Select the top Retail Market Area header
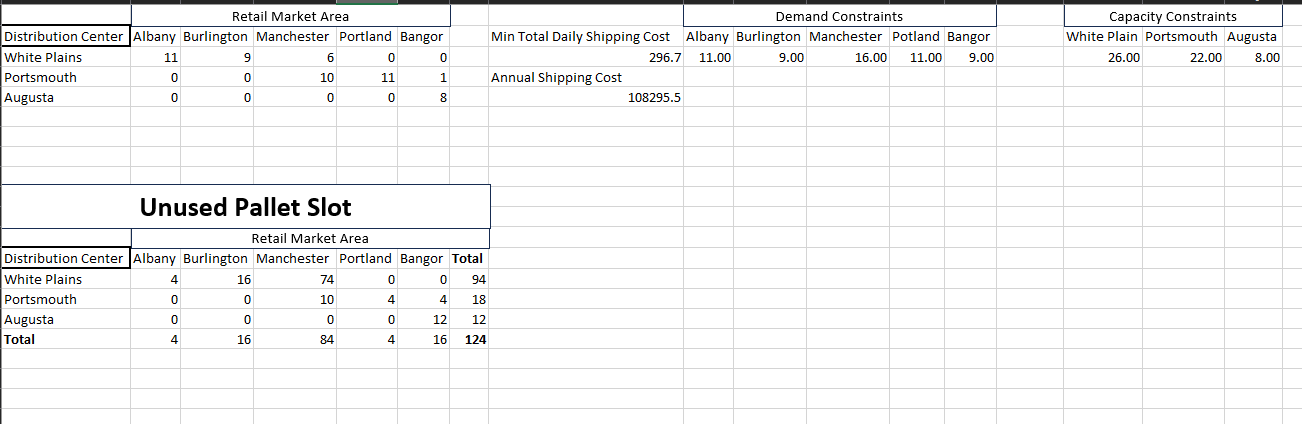 (x=290, y=16)
